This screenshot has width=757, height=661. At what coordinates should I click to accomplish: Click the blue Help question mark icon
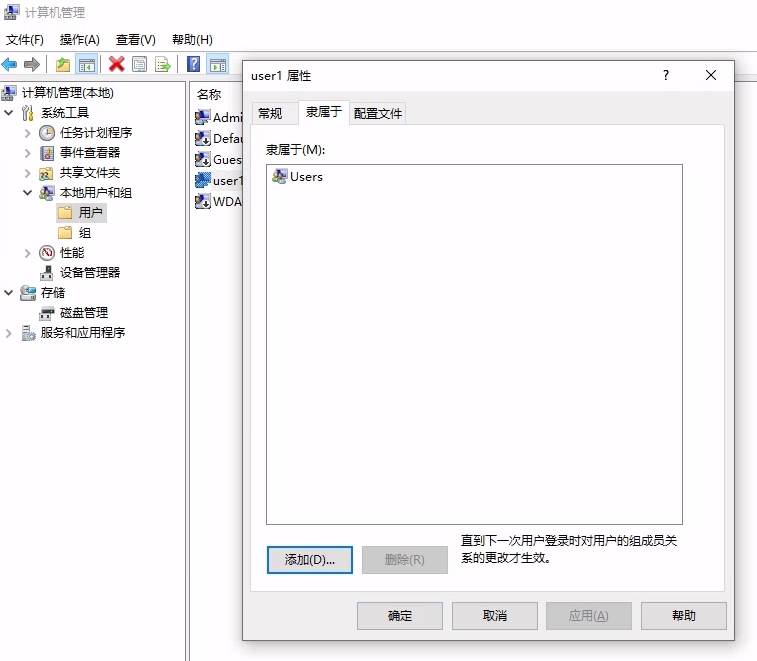tap(194, 65)
